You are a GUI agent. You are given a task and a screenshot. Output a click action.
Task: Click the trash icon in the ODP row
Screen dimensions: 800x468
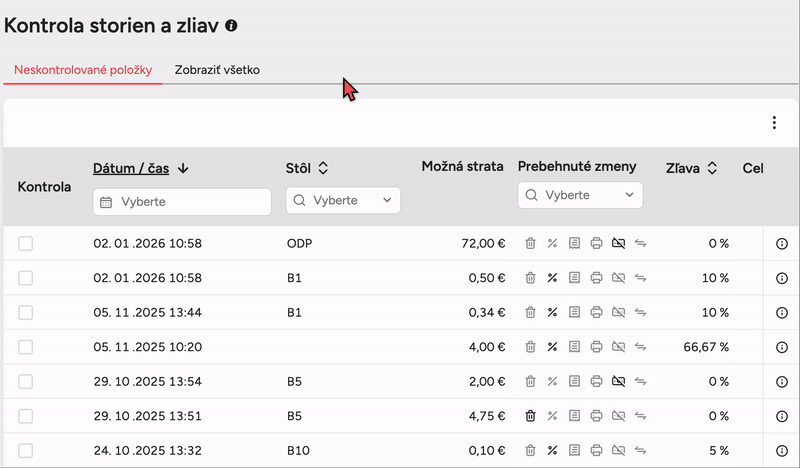point(531,243)
